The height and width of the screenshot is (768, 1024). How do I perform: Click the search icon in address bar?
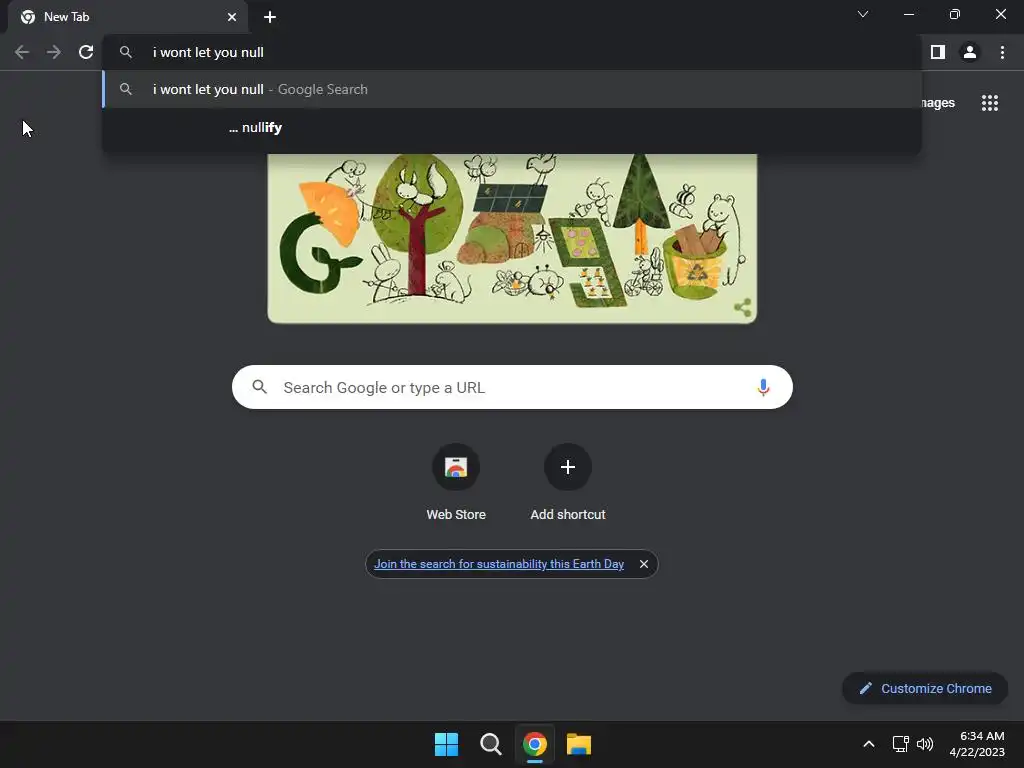126,52
